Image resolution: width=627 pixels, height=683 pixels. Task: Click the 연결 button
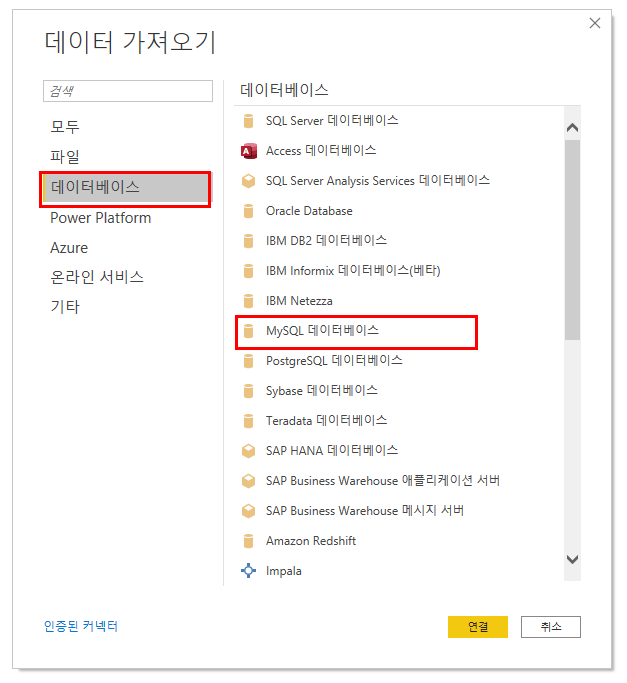pos(478,627)
